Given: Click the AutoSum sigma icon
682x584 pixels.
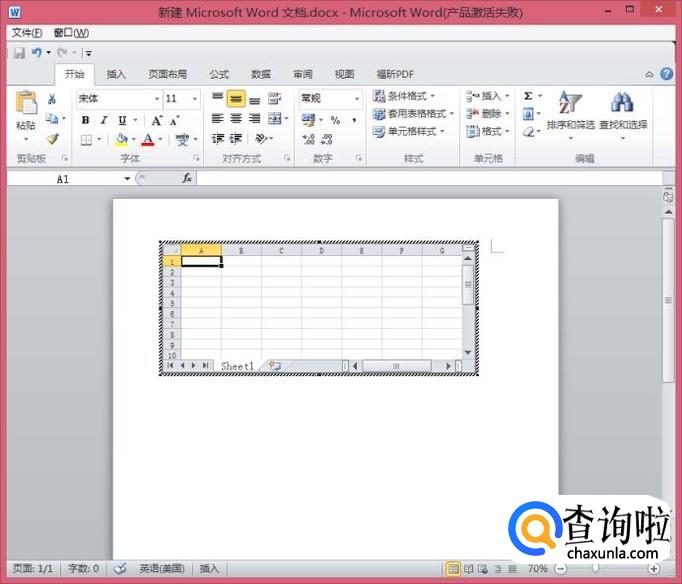Looking at the screenshot, I should pyautogui.click(x=528, y=96).
